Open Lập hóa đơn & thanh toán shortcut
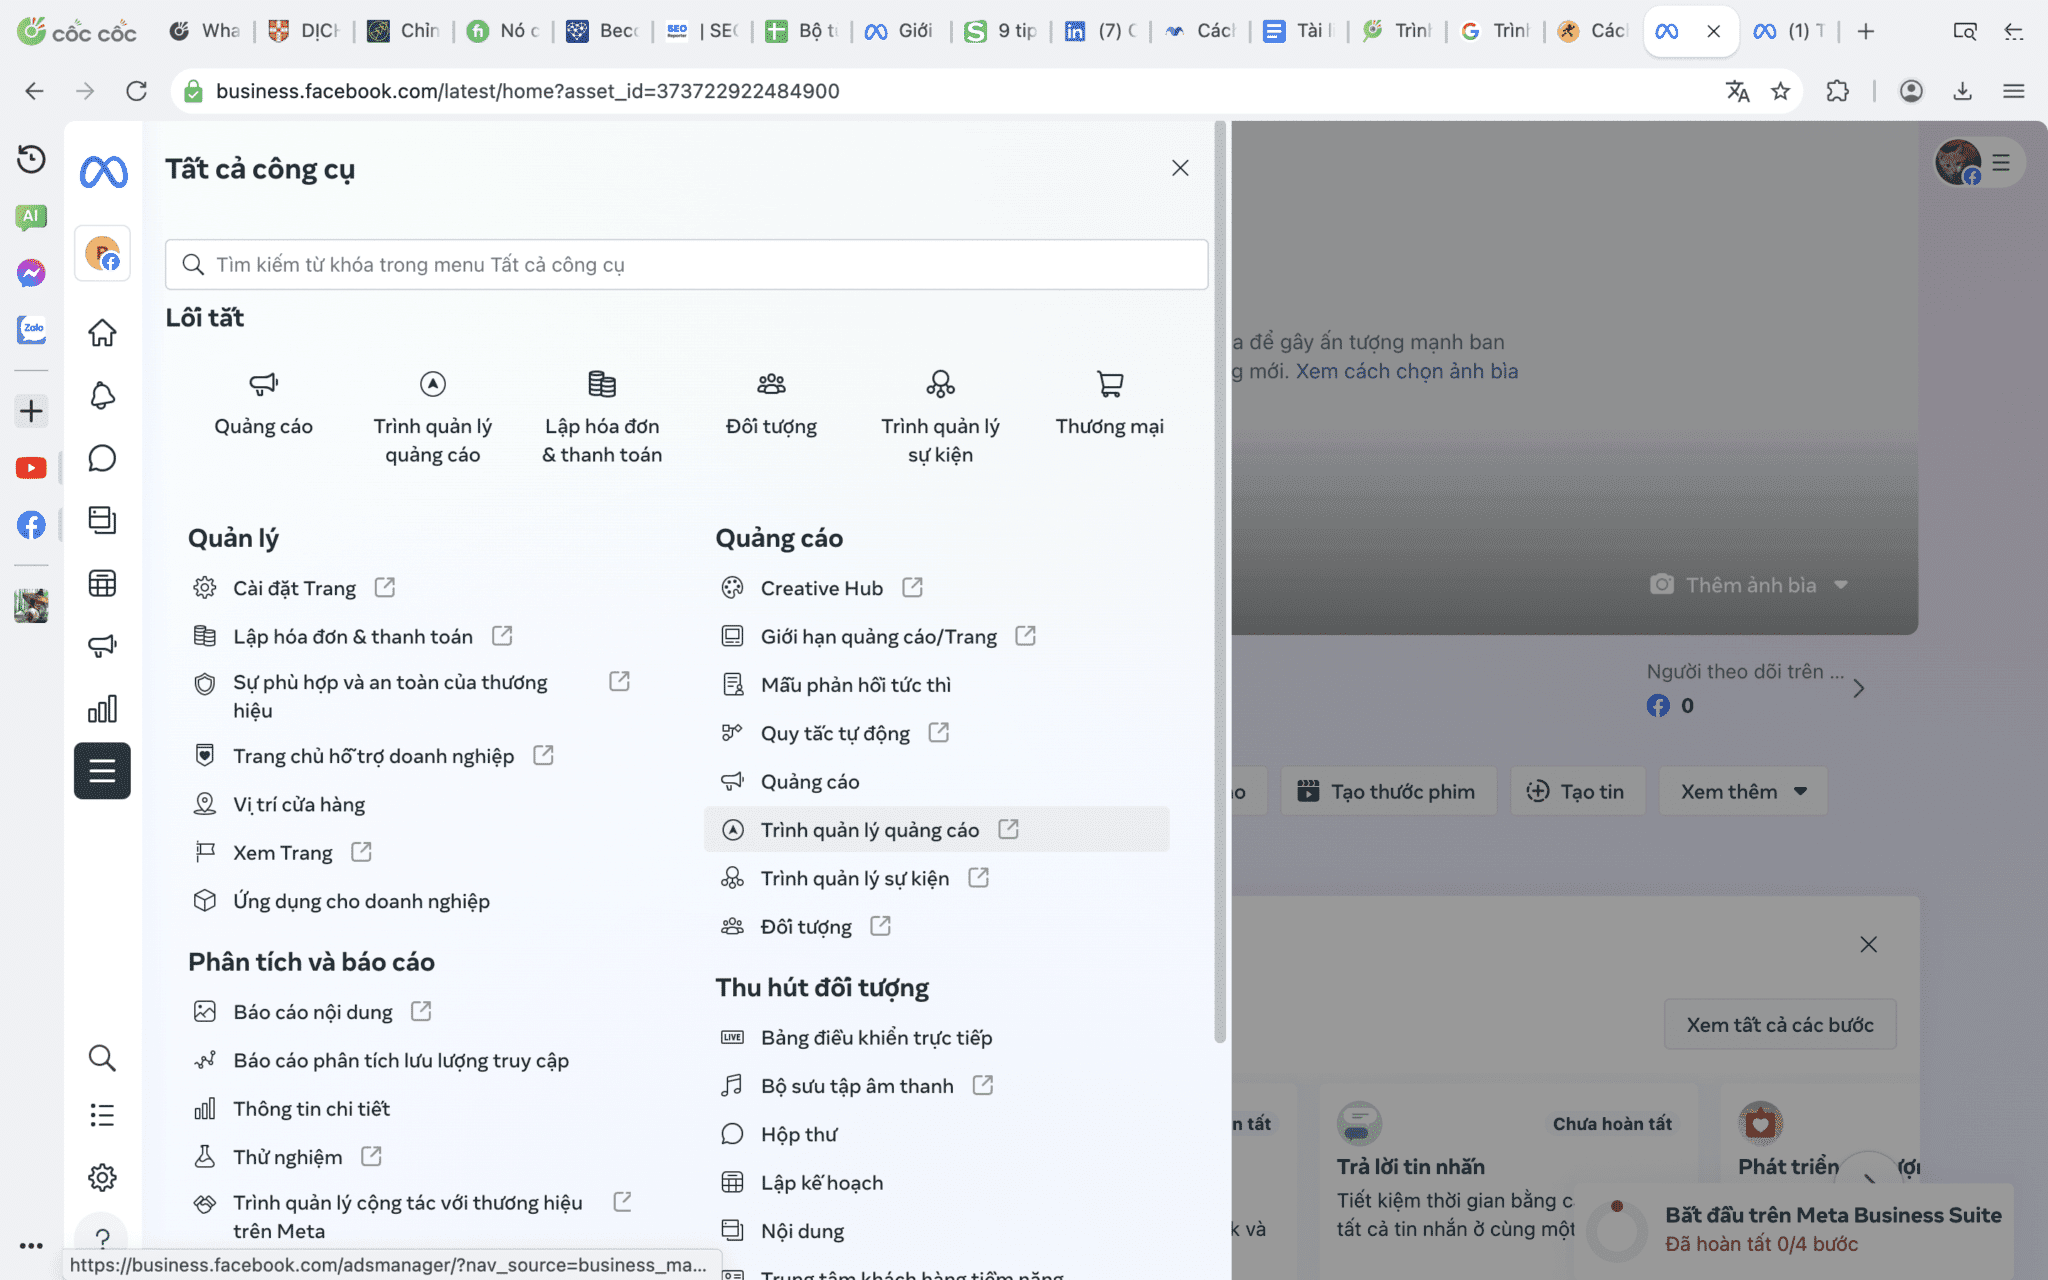The height and width of the screenshot is (1280, 2048). coord(602,417)
